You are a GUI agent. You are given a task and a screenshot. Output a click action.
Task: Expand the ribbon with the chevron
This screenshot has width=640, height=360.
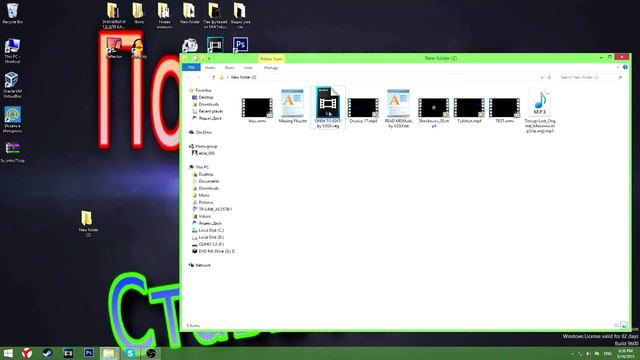(618, 67)
